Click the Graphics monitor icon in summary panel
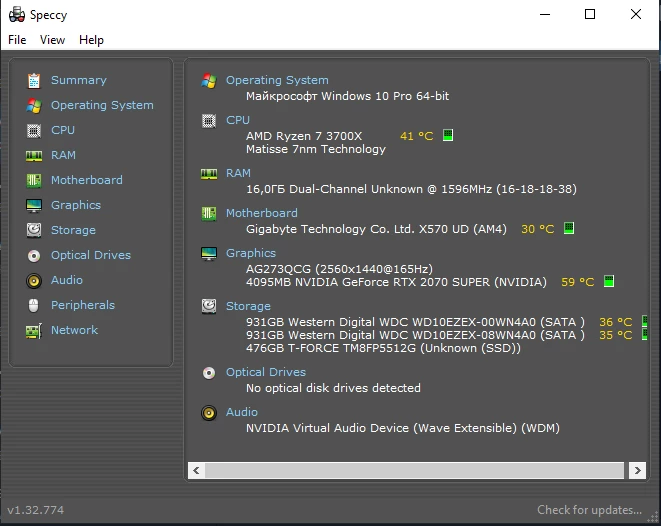The image size is (661, 526). click(209, 254)
